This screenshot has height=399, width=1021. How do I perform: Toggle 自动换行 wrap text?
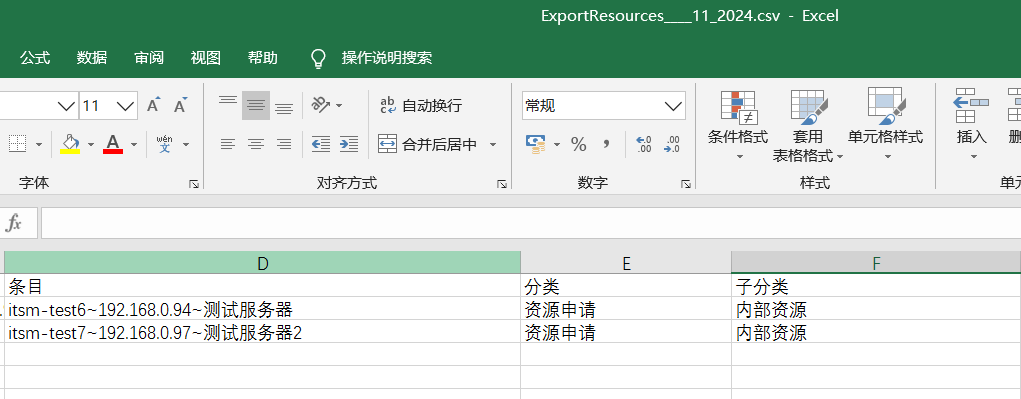coord(421,105)
